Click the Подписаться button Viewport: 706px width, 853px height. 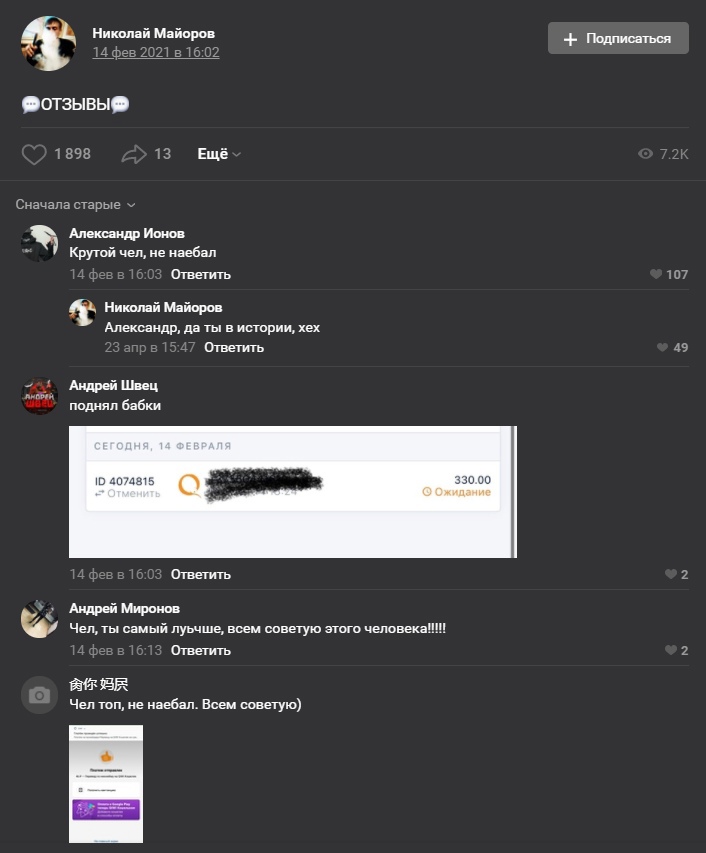[x=618, y=38]
